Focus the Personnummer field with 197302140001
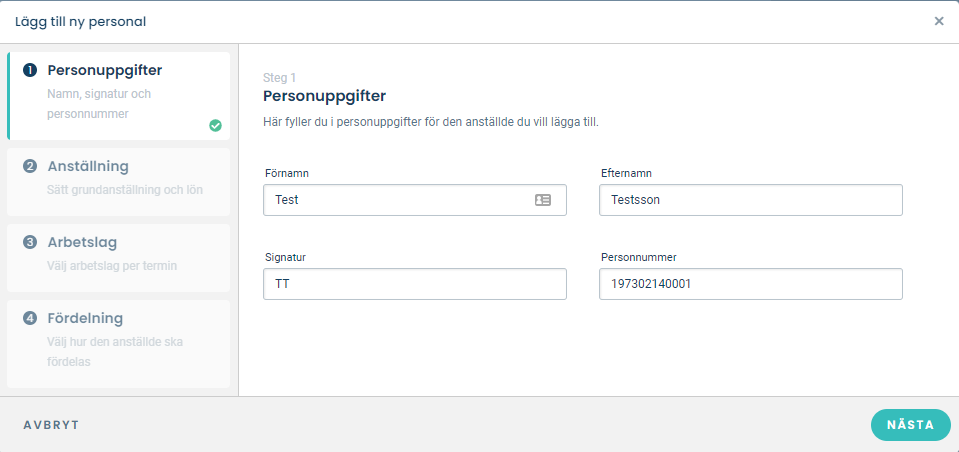The height and width of the screenshot is (452, 959). 750,284
